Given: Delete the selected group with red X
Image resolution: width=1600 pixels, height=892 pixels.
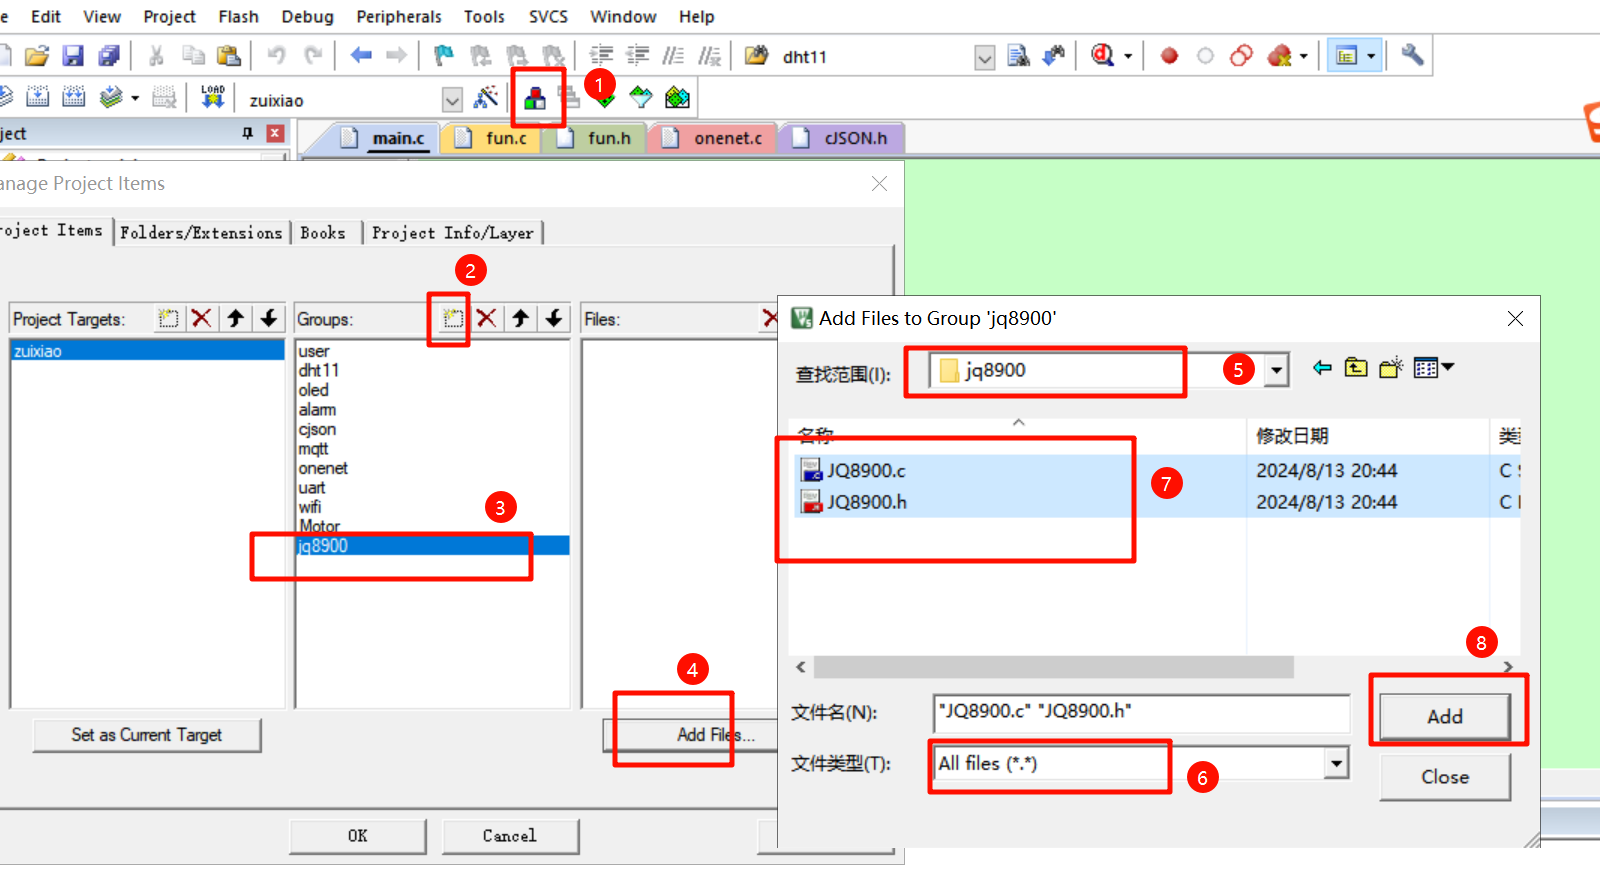Looking at the screenshot, I should click(486, 318).
